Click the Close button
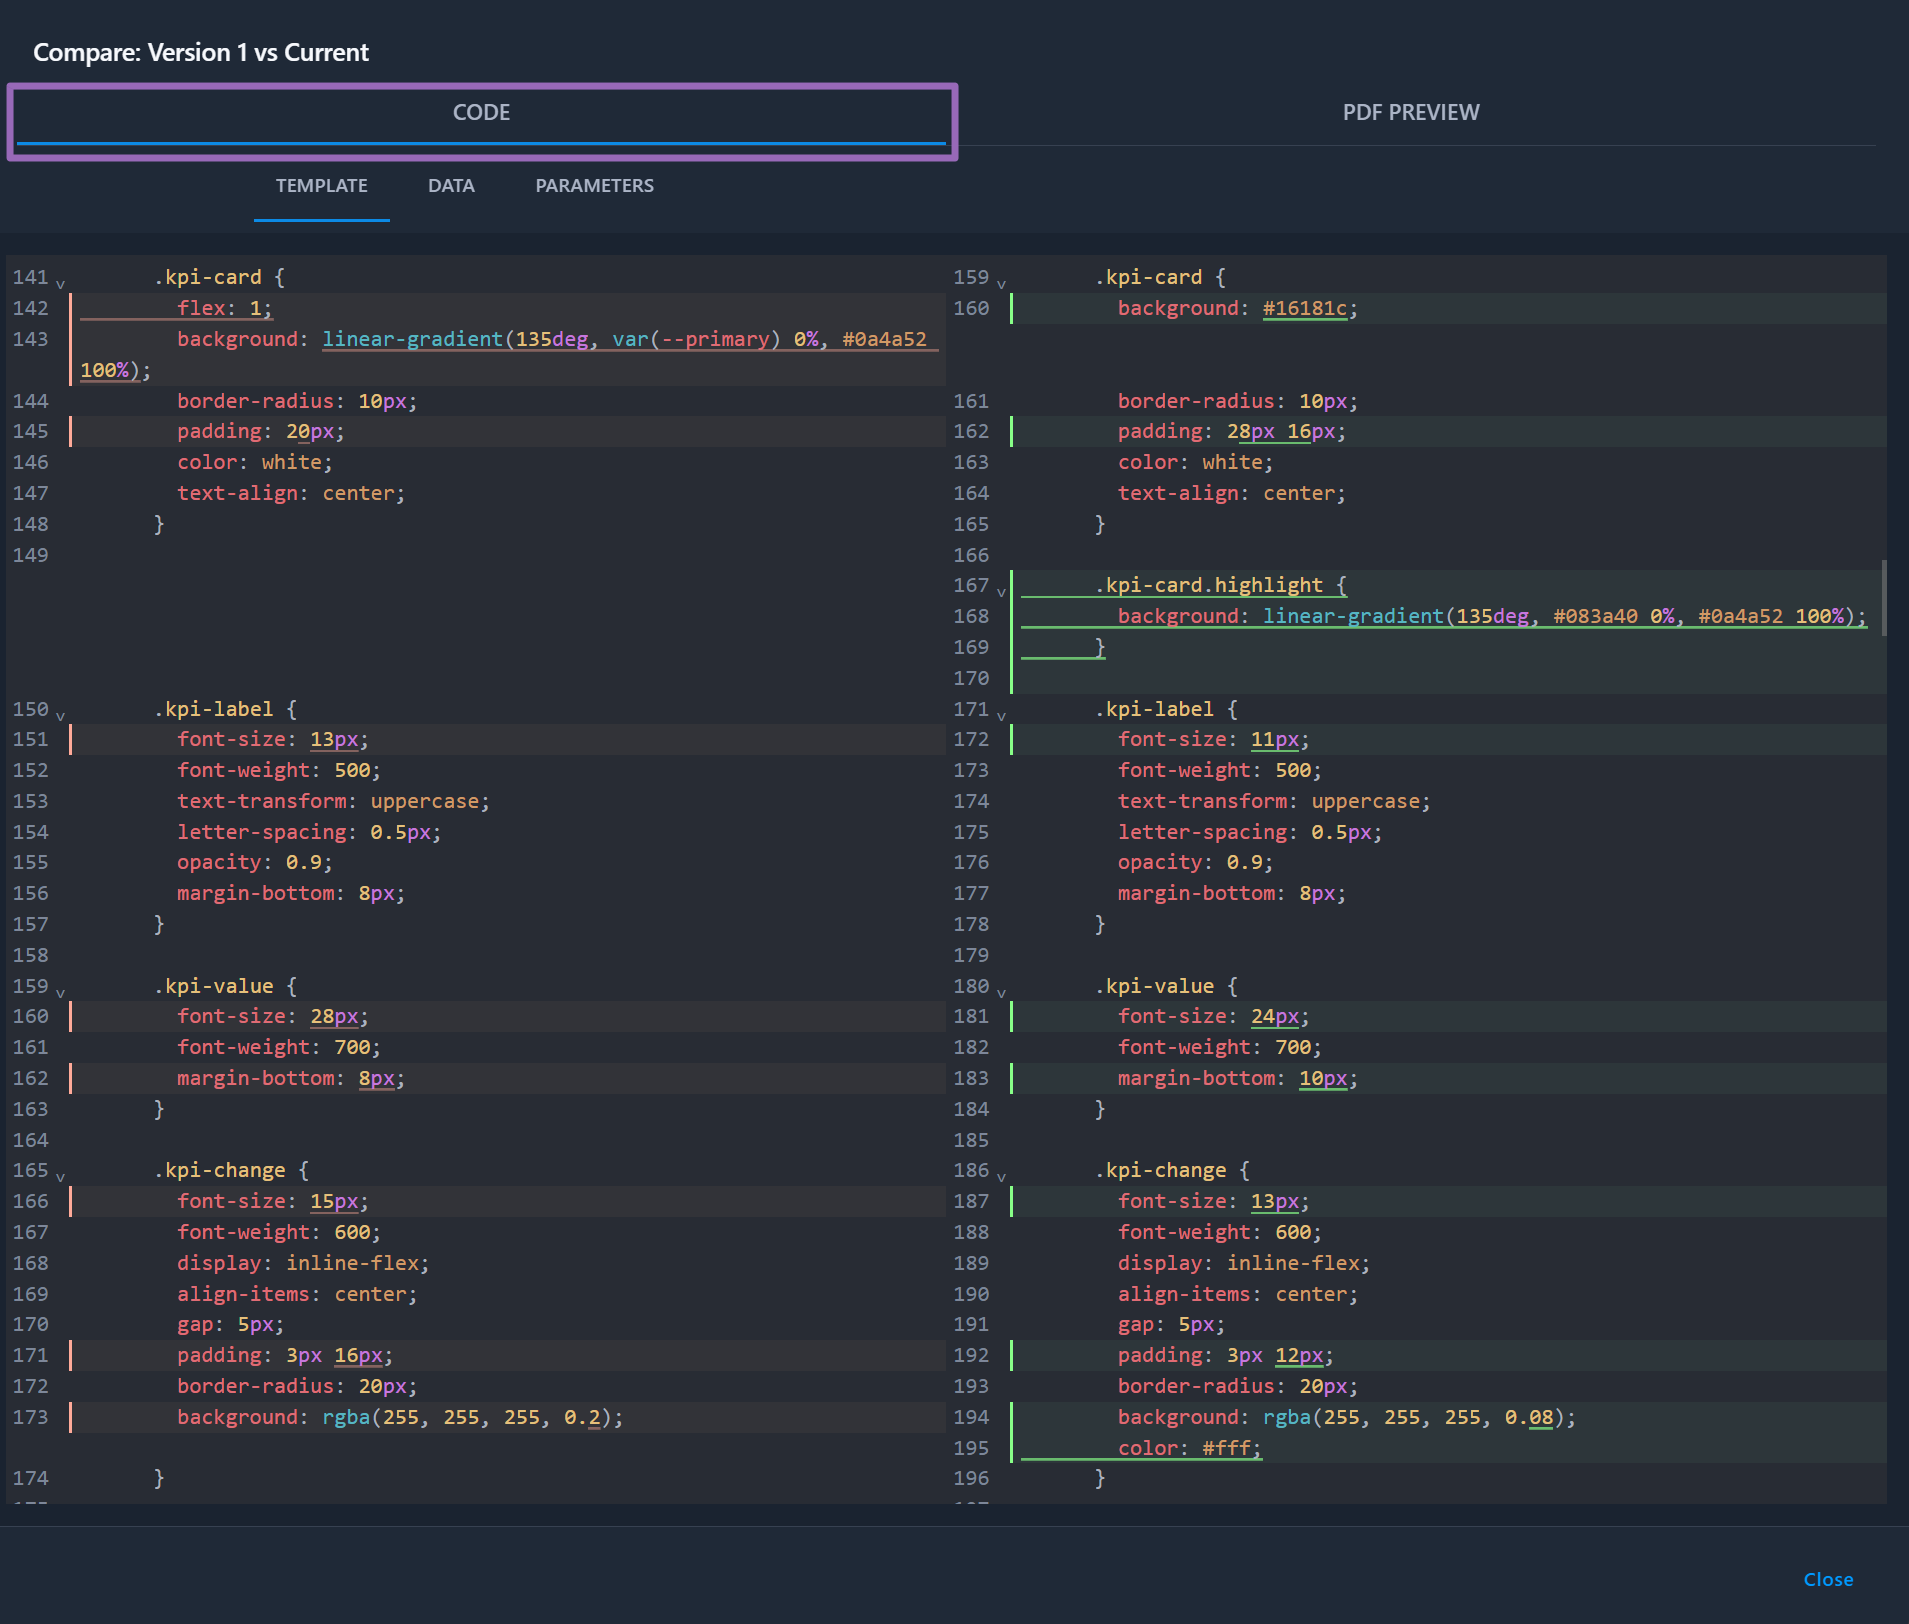 [1827, 1579]
